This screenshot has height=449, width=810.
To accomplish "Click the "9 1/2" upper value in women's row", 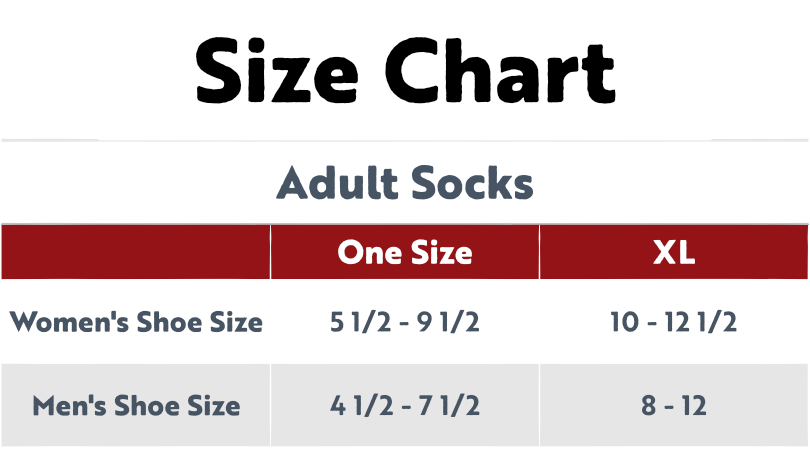I will pos(450,322).
